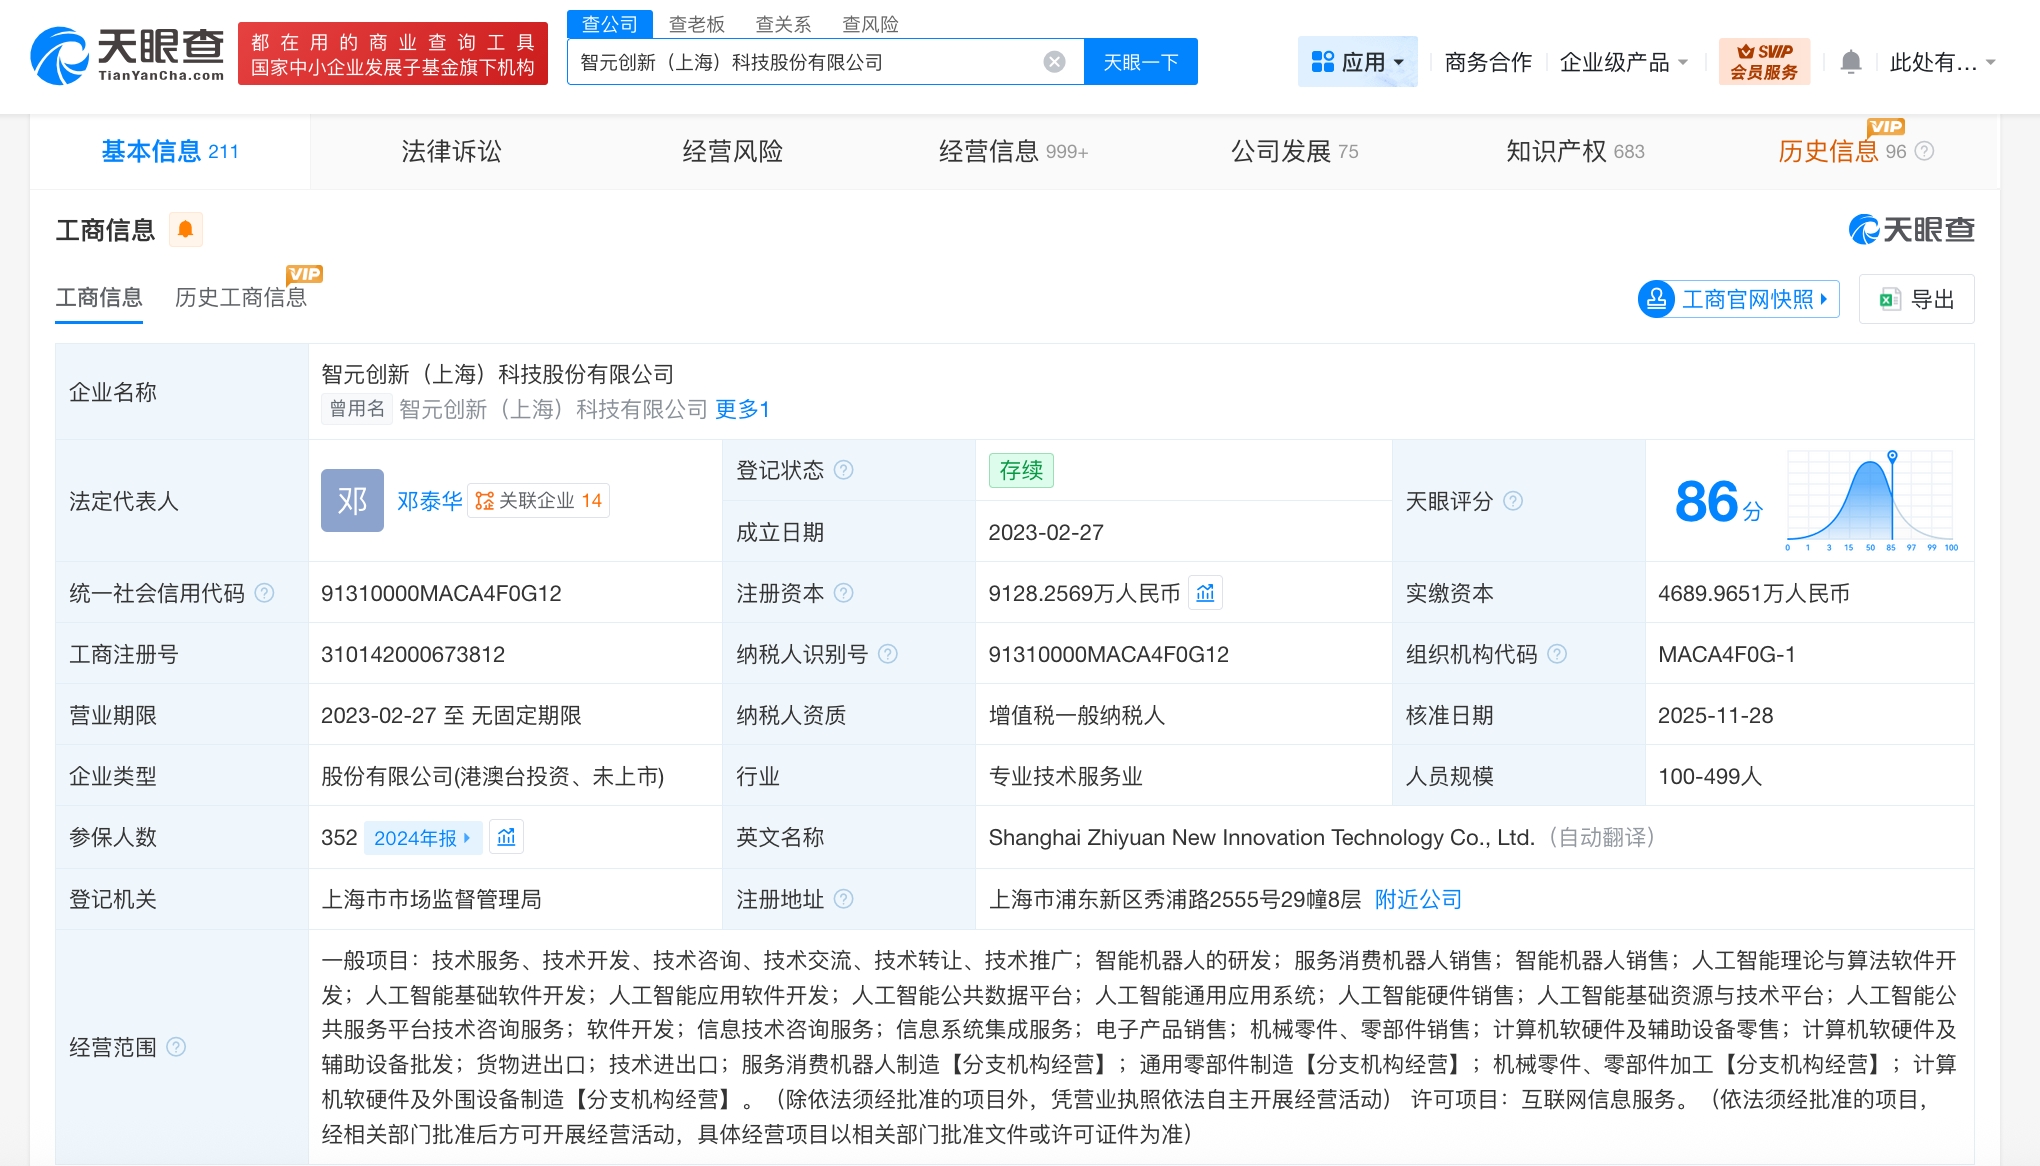
Task: Clear search box using the x icon
Action: [1053, 61]
